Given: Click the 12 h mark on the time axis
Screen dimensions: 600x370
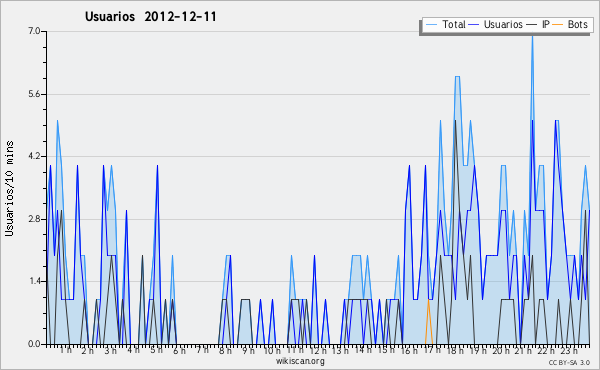Looking at the screenshot, I should [x=318, y=350].
